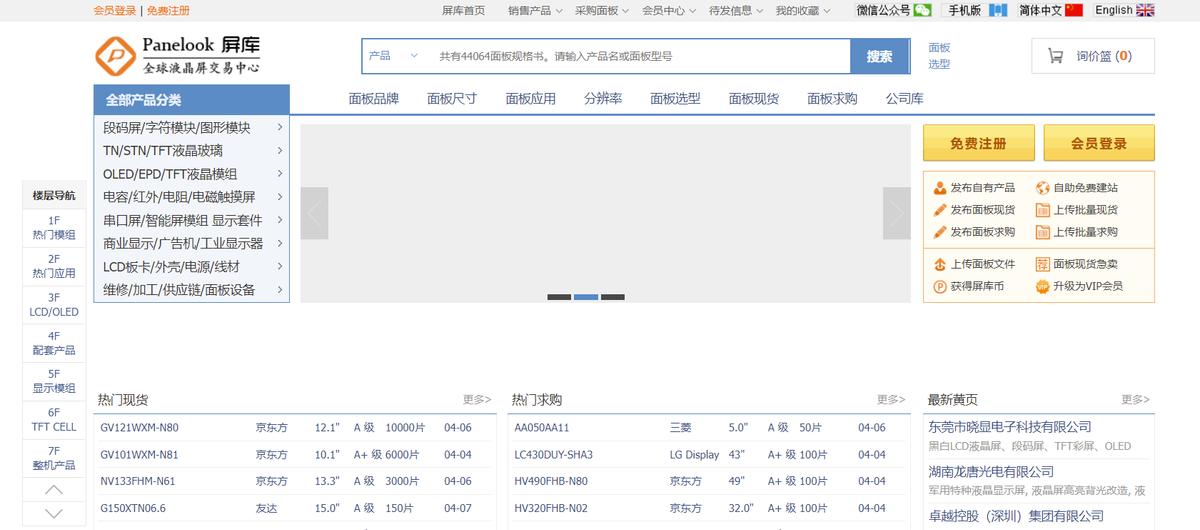Open the WeChat official account icon
1200x530 pixels.
[x=923, y=10]
